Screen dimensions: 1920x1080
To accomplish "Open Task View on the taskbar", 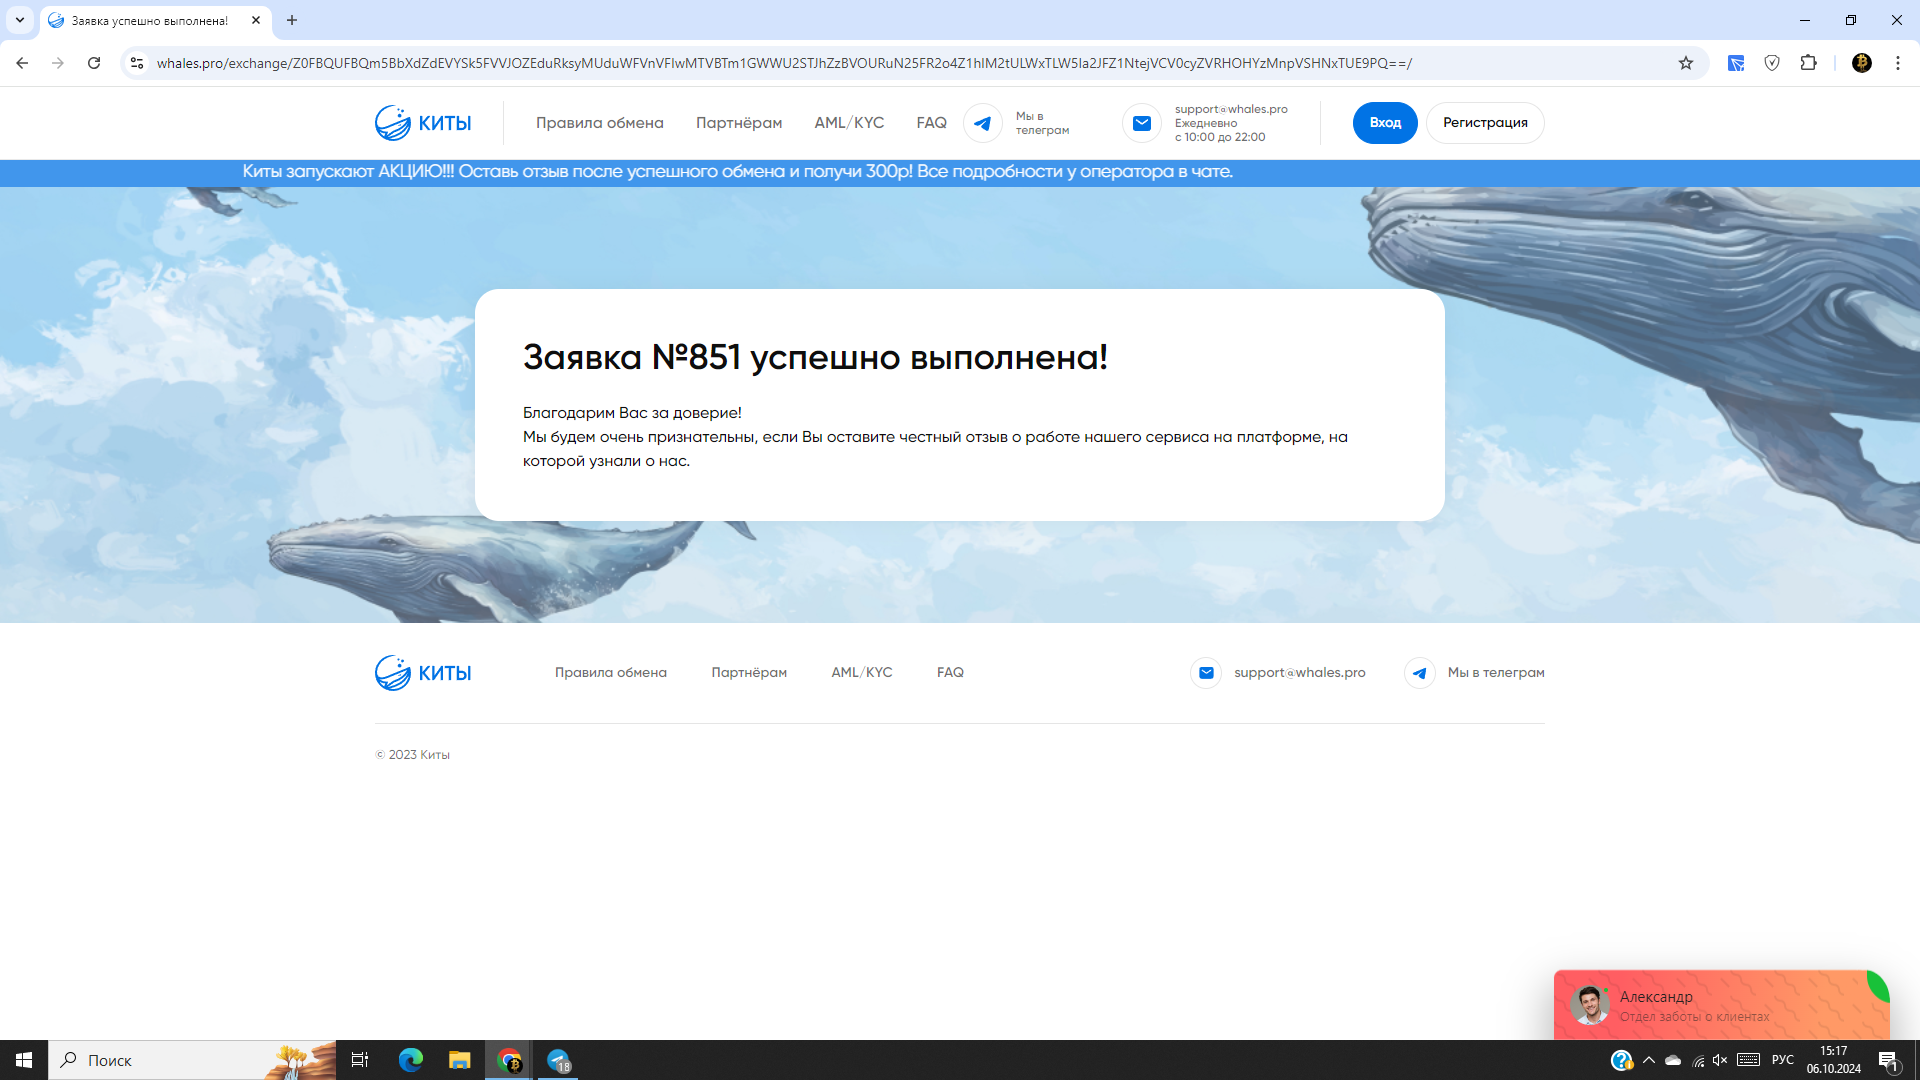I will pyautogui.click(x=360, y=1060).
